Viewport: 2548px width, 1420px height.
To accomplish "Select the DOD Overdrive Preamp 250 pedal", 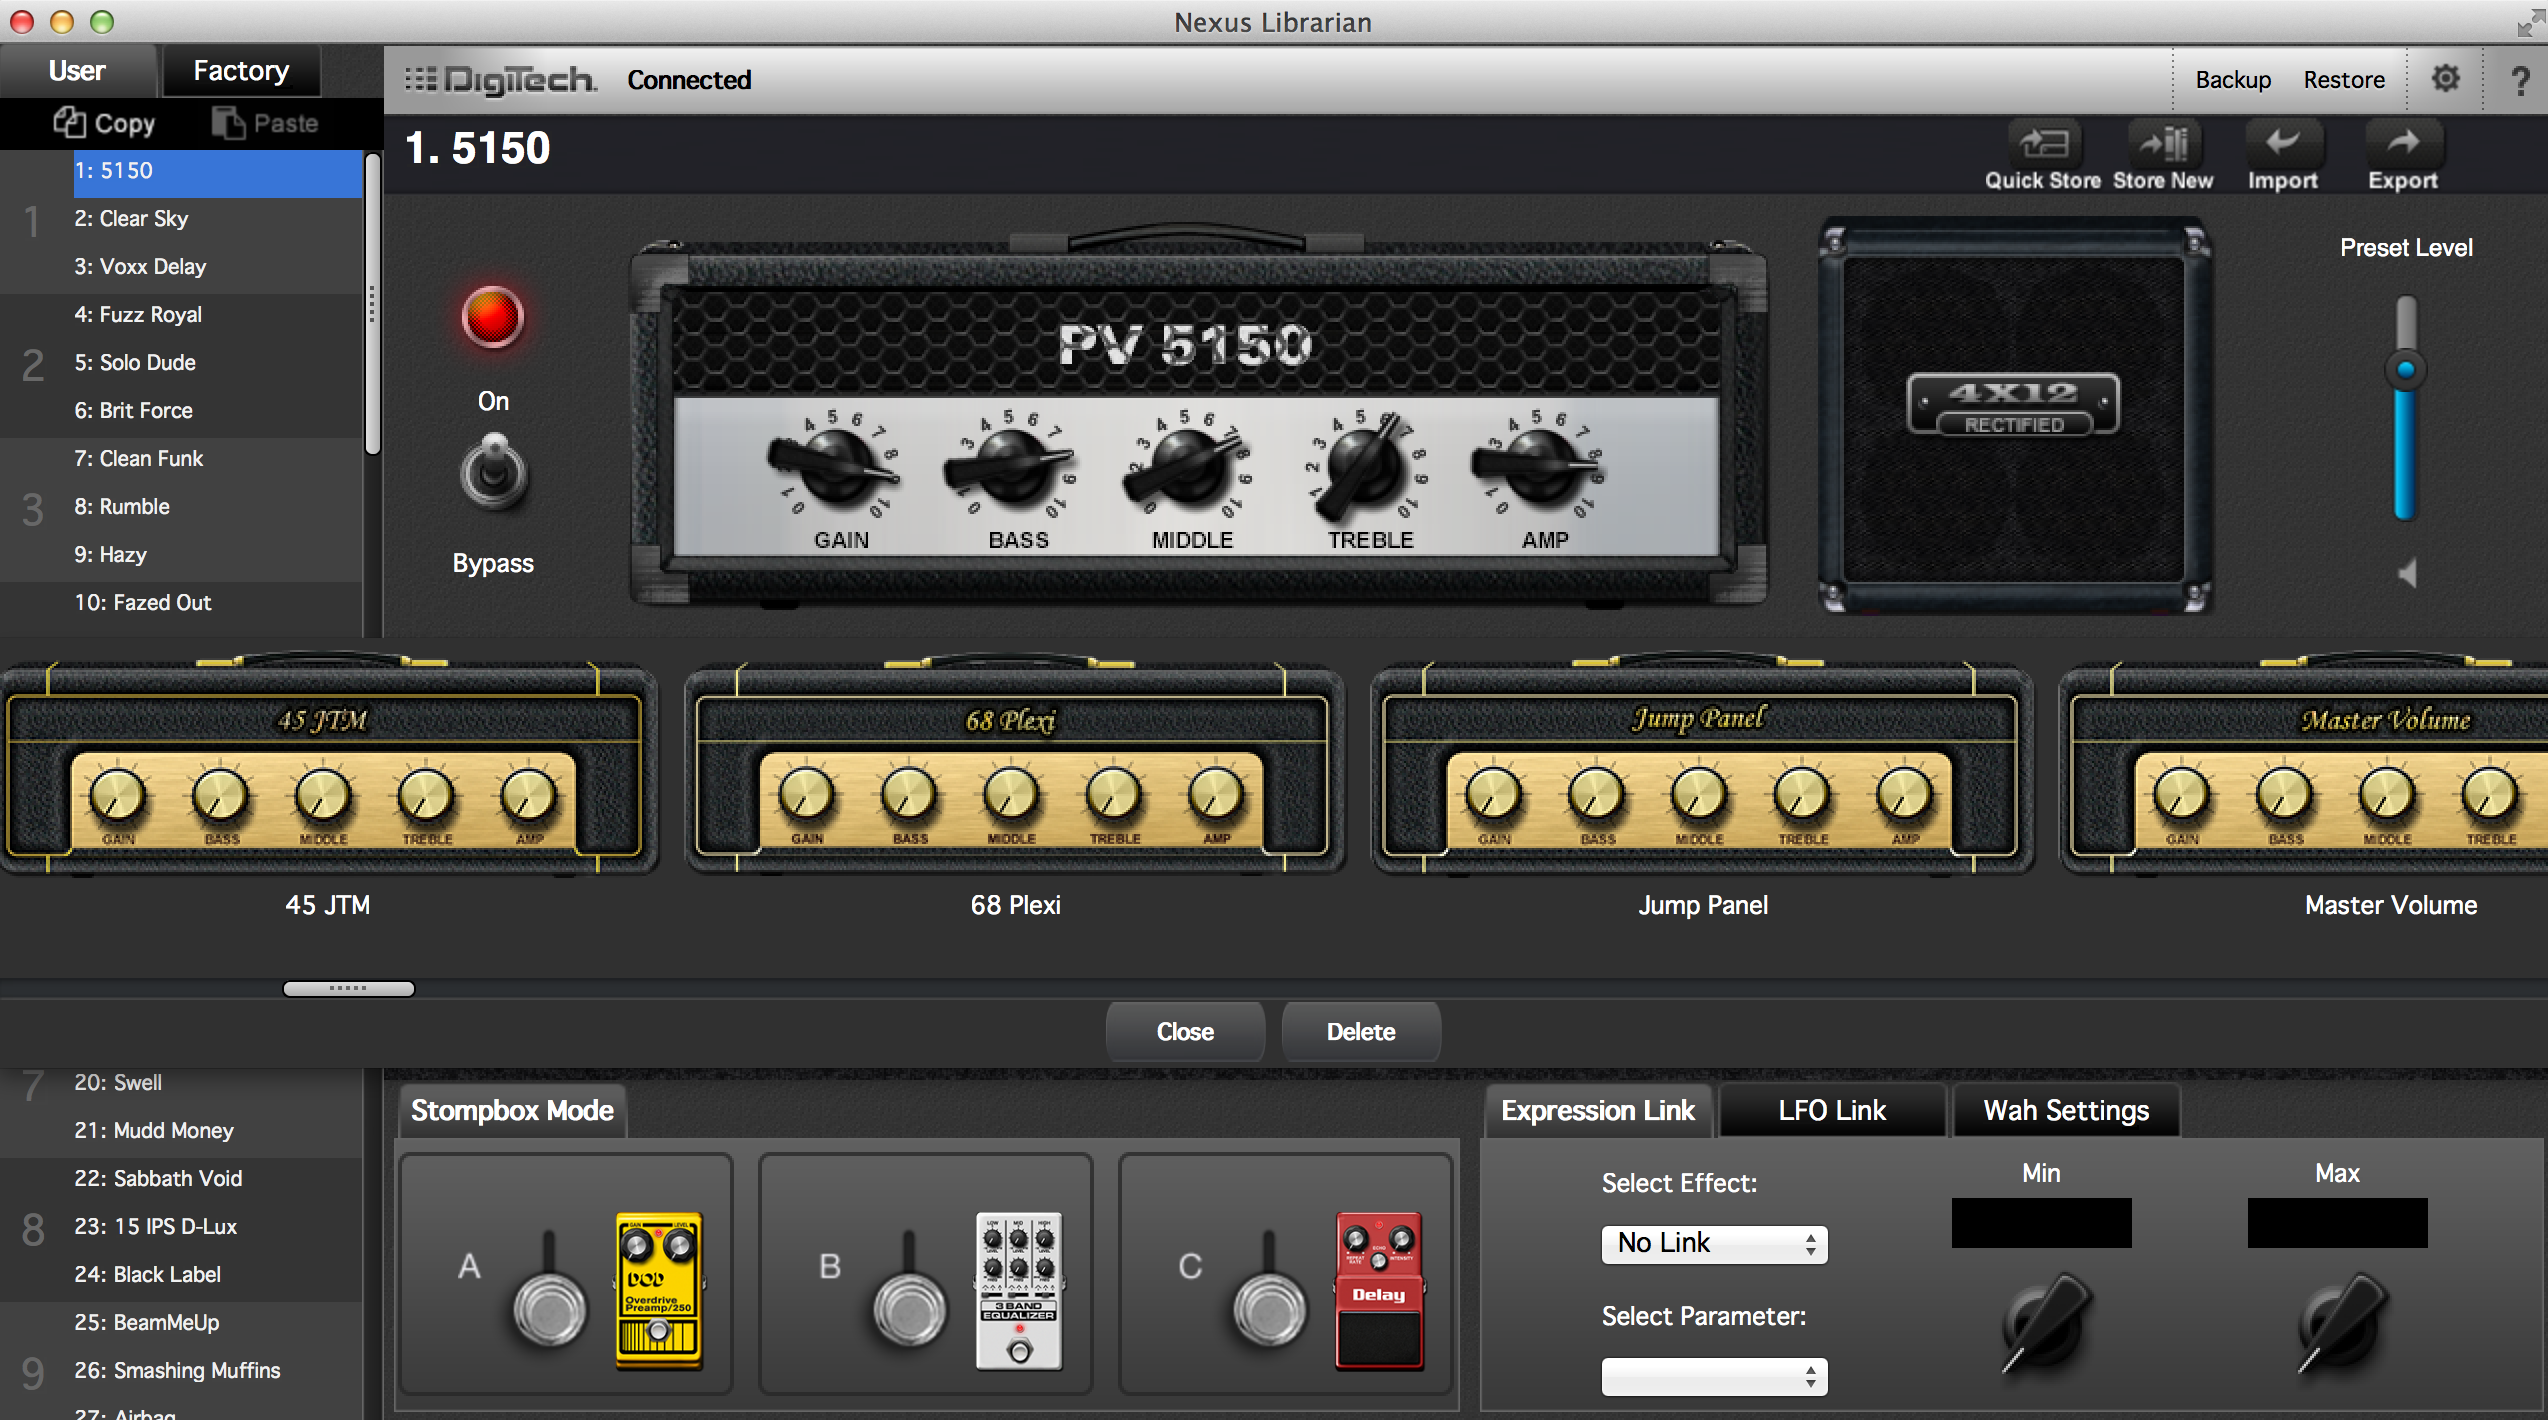I will point(659,1290).
